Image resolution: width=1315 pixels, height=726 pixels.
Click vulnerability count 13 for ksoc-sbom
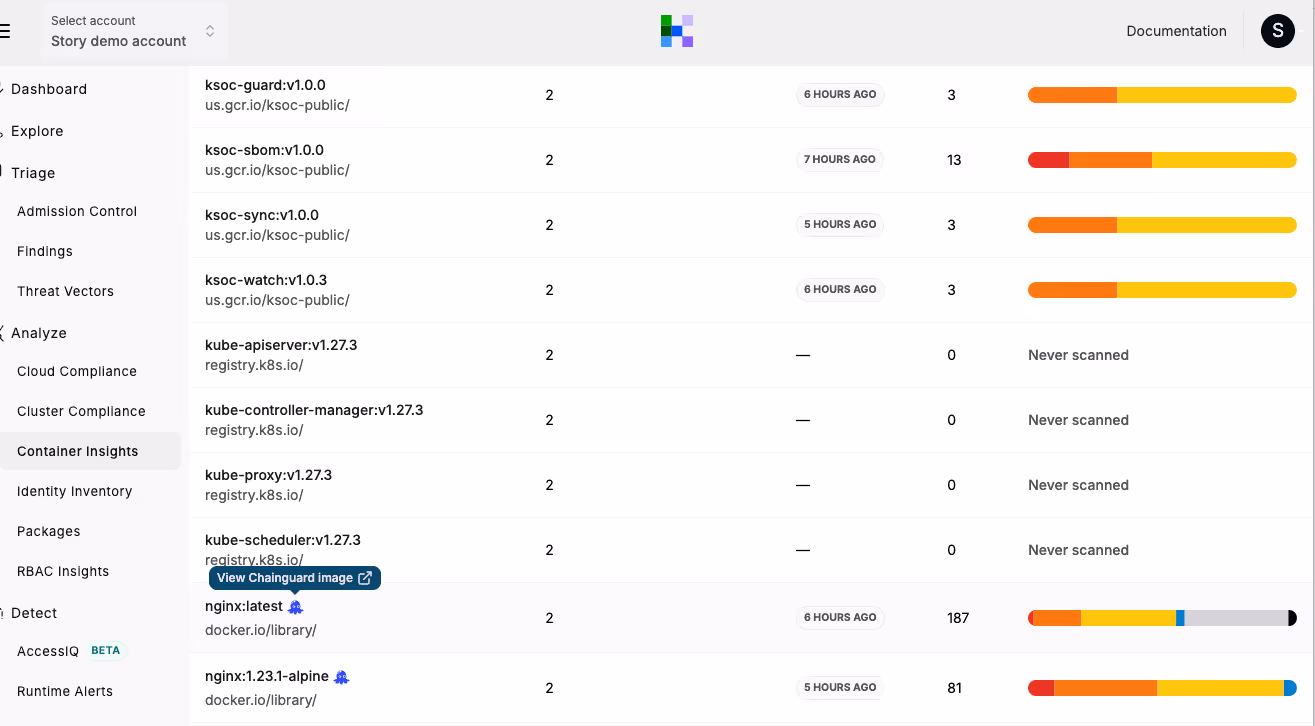click(x=954, y=160)
